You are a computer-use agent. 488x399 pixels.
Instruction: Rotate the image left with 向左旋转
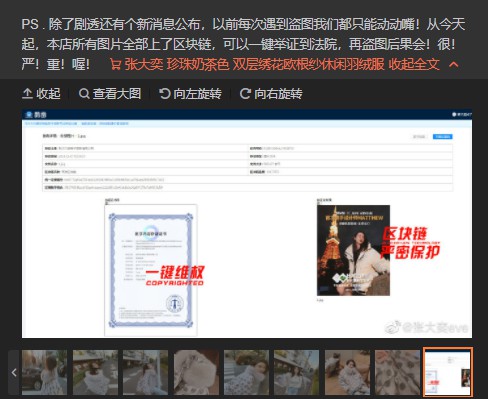(190, 94)
